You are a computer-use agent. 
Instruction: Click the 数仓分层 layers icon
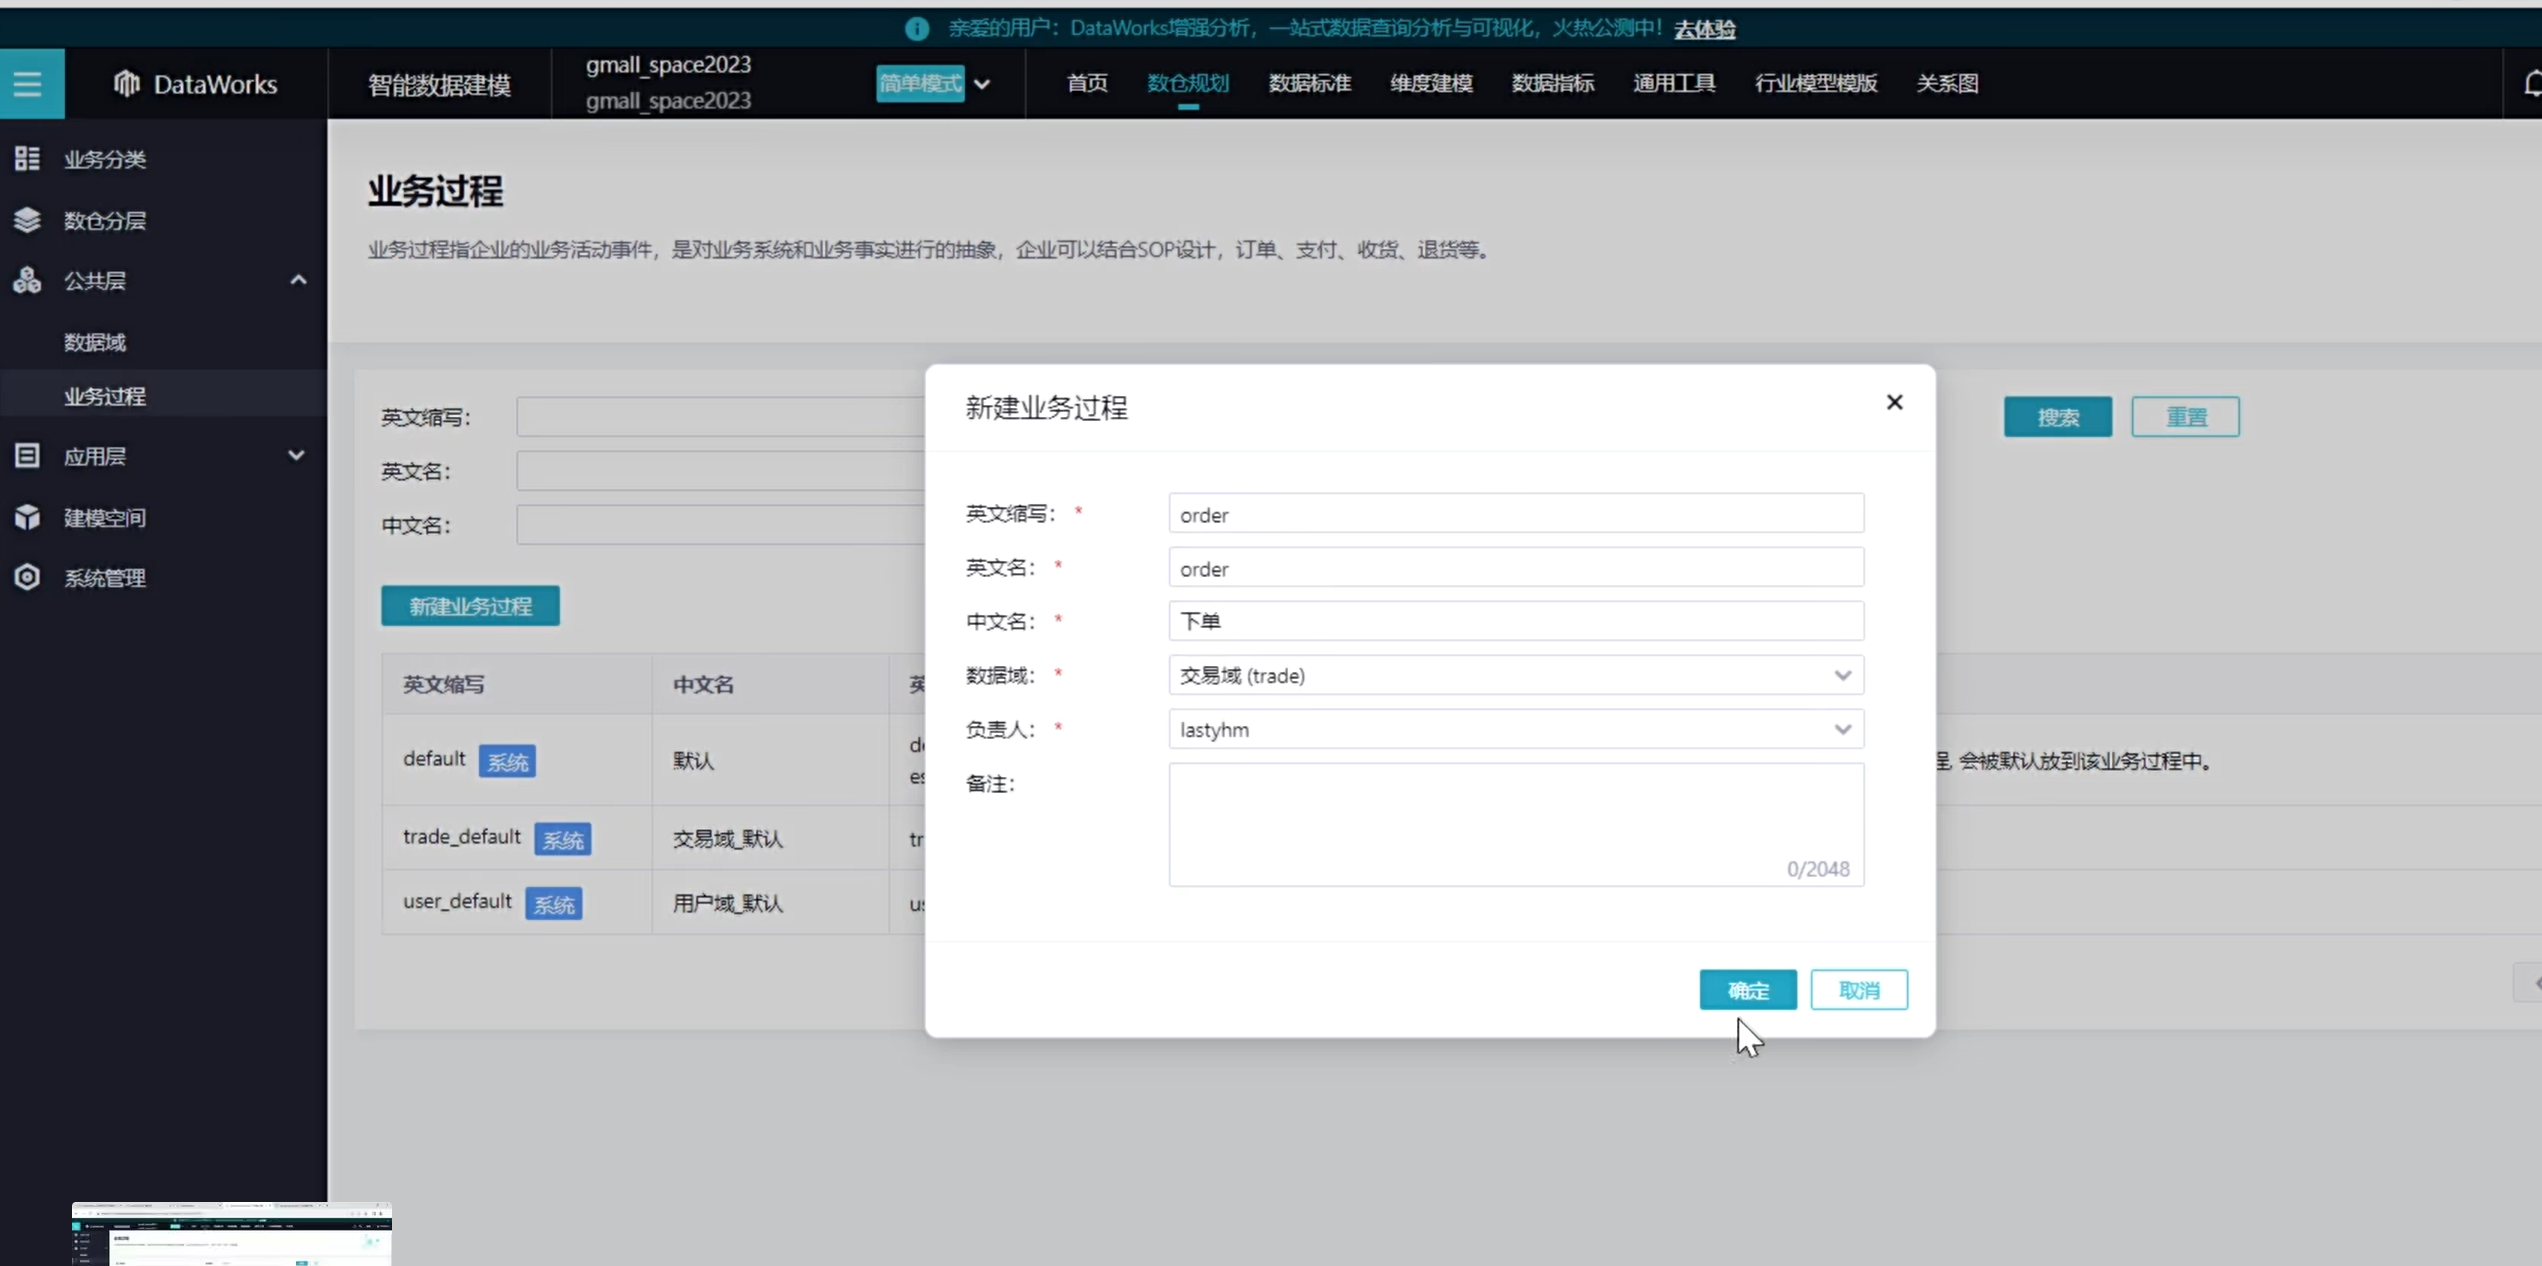click(x=27, y=220)
